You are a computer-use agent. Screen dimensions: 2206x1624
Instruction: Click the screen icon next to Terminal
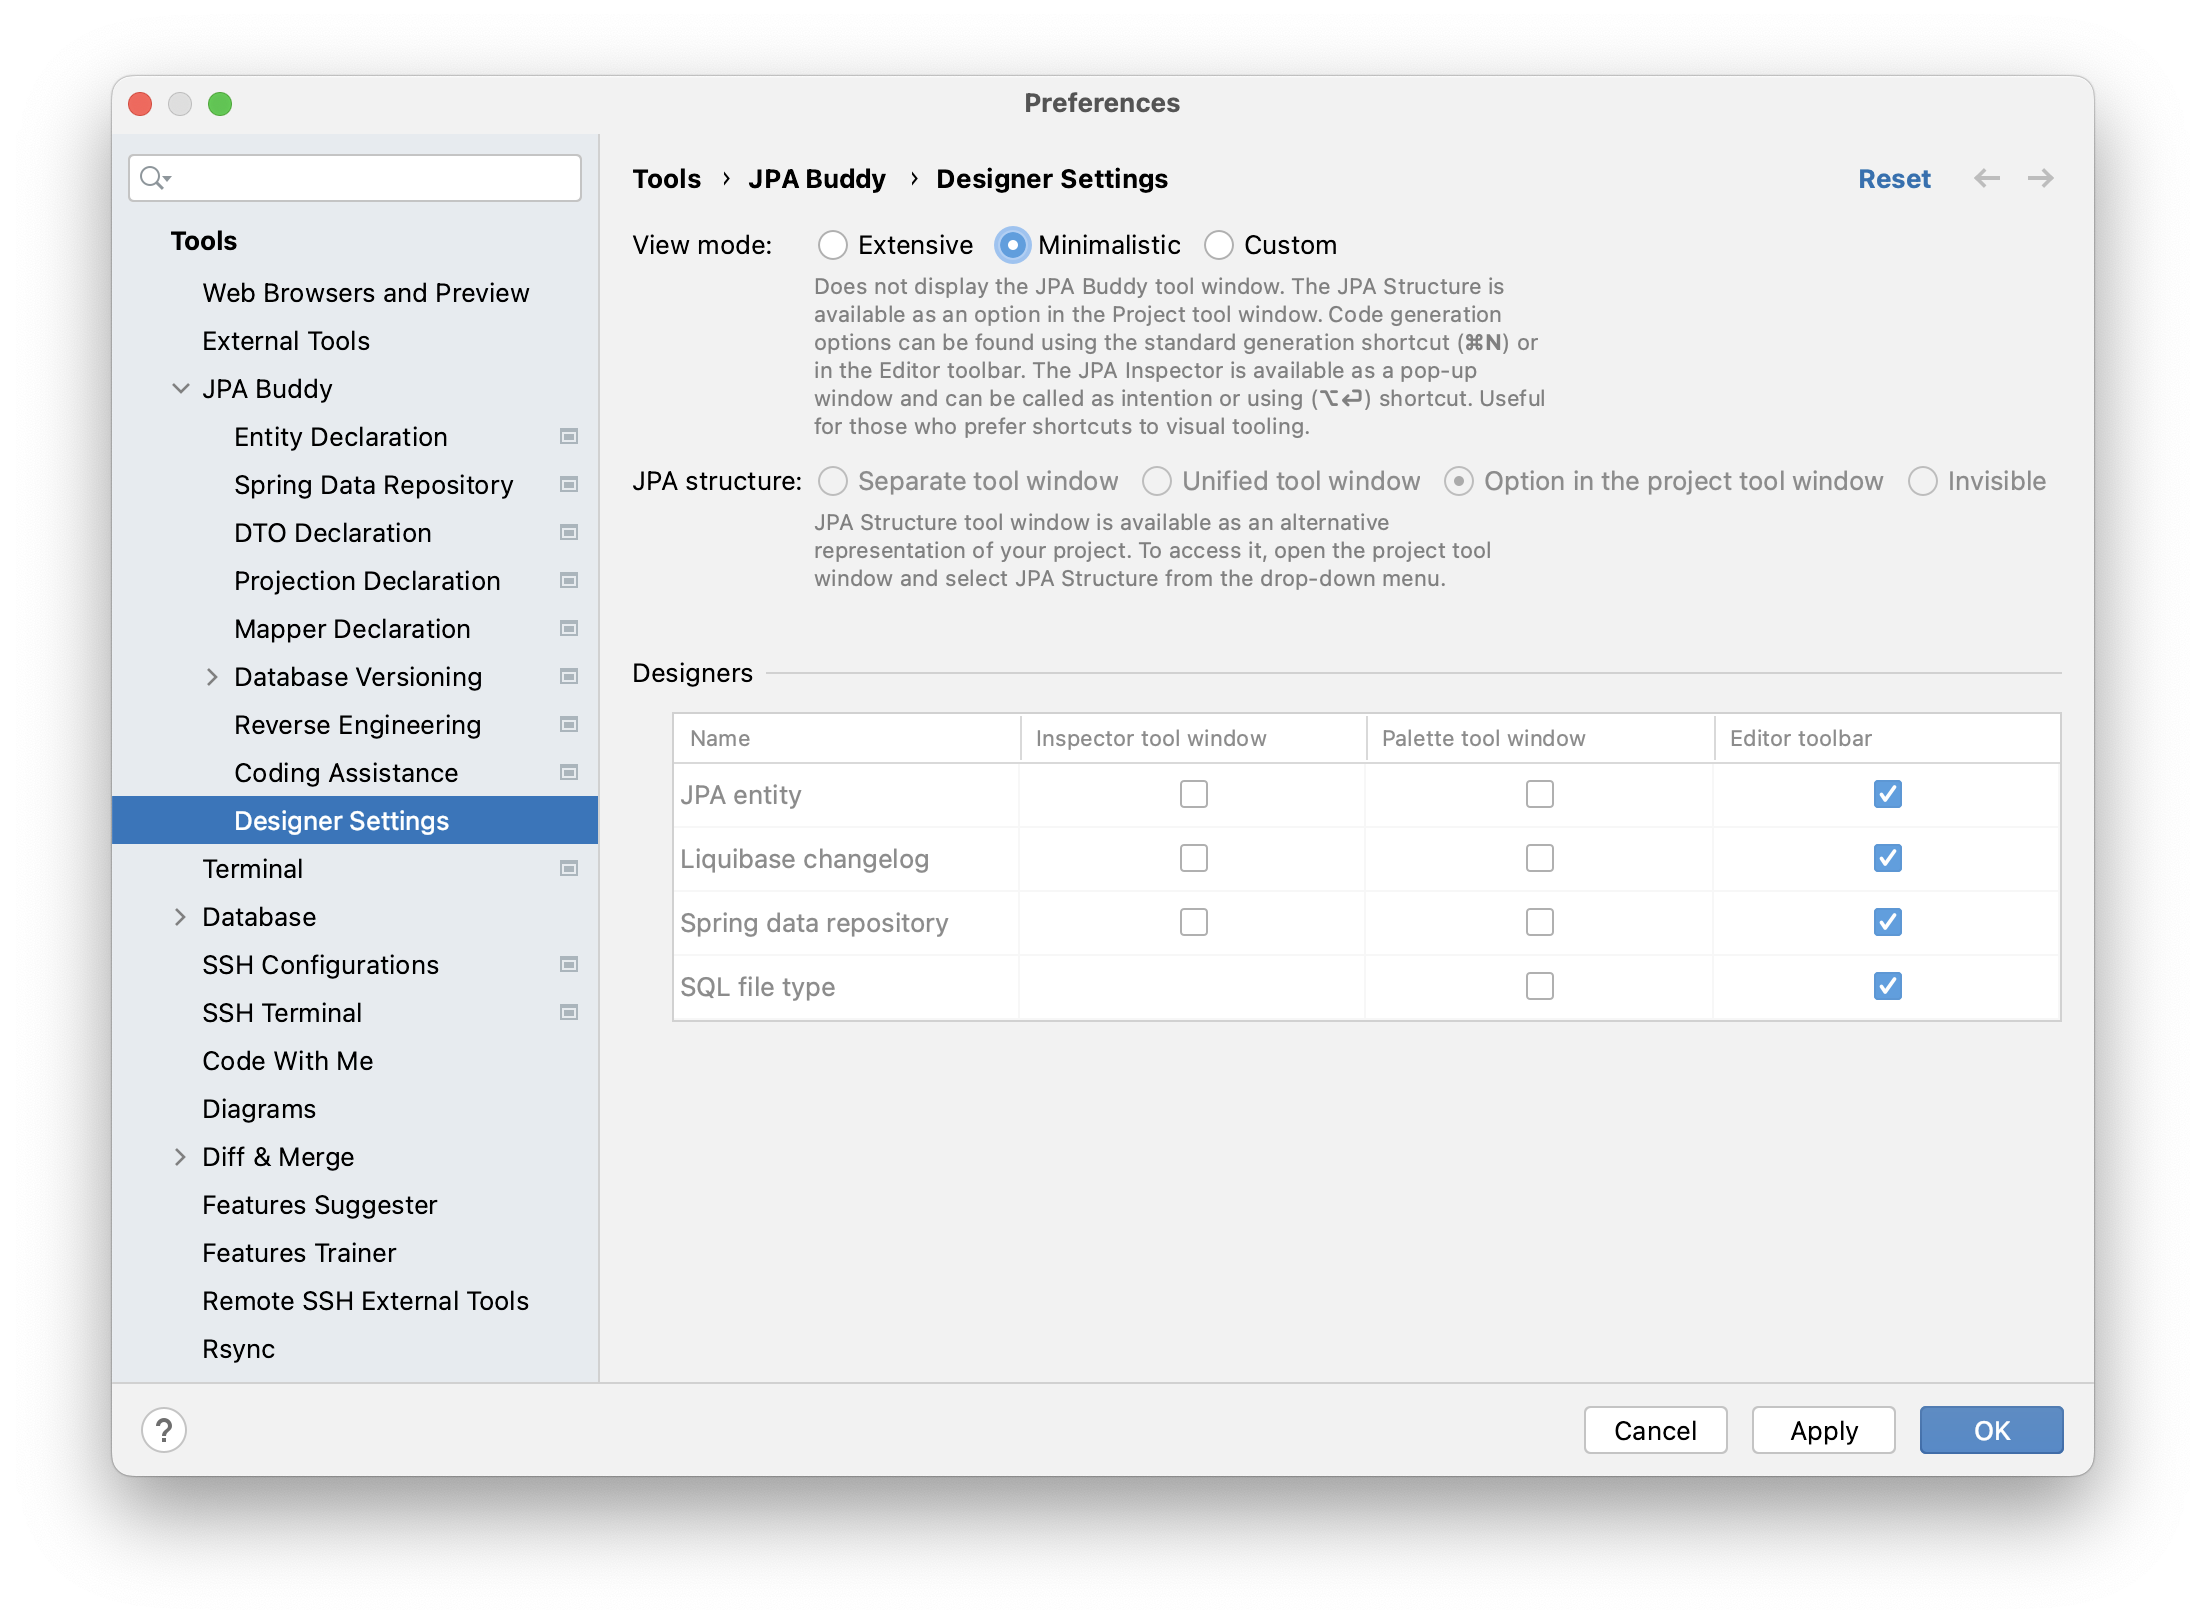click(x=568, y=868)
